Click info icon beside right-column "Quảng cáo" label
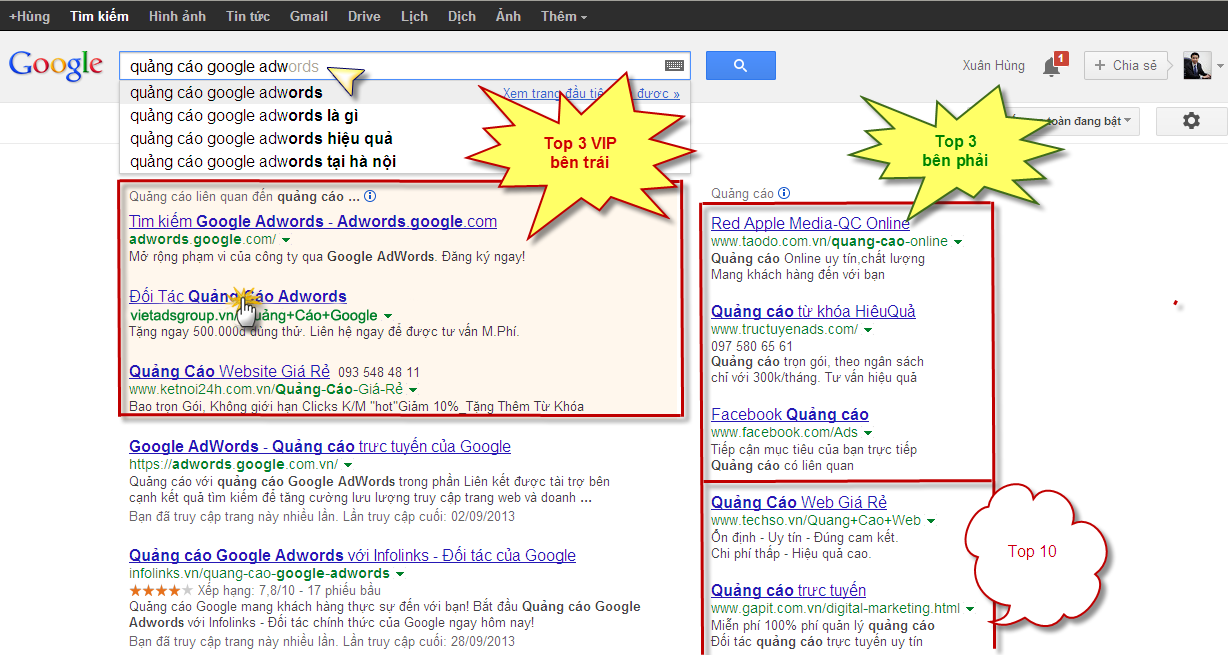 point(785,193)
